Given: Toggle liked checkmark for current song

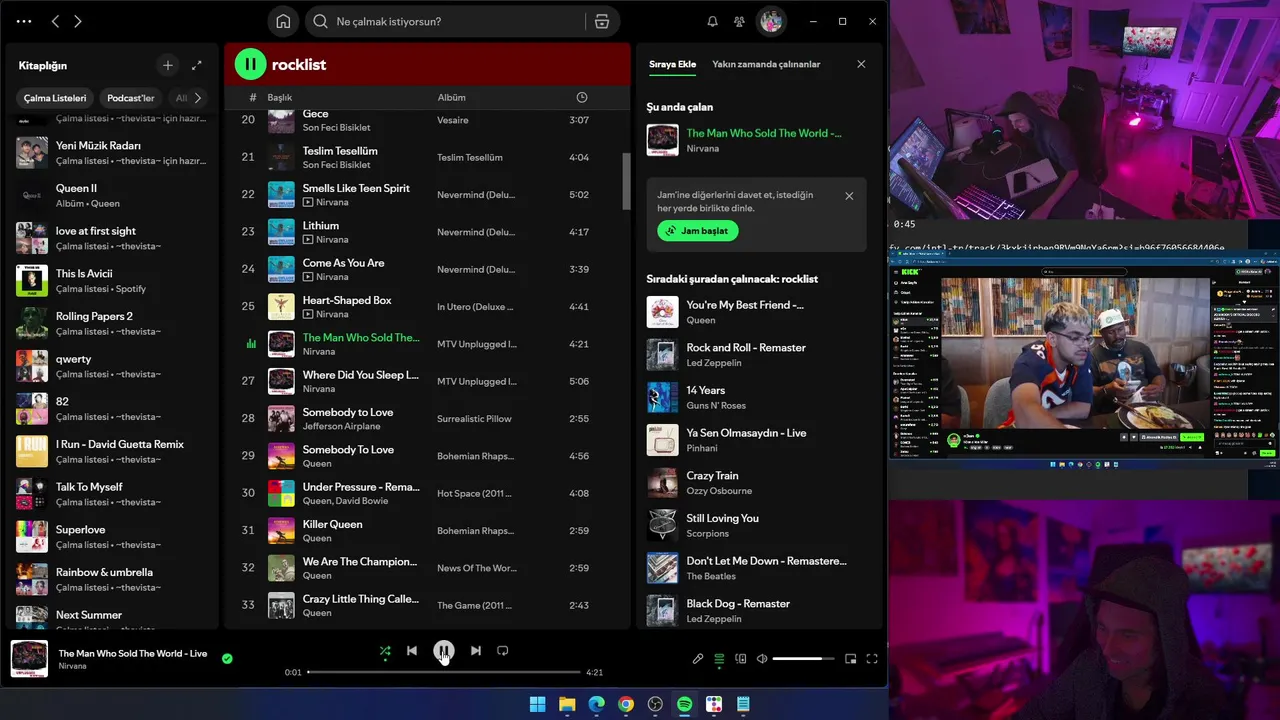Looking at the screenshot, I should (227, 658).
